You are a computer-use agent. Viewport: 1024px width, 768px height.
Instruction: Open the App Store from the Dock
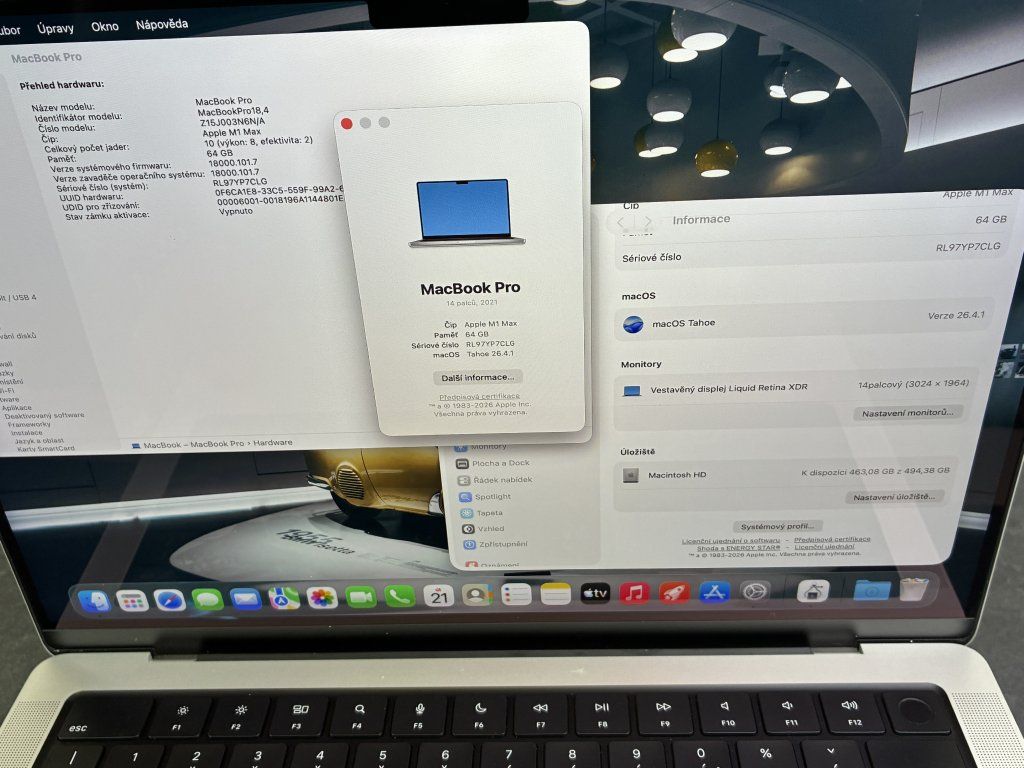pos(714,592)
